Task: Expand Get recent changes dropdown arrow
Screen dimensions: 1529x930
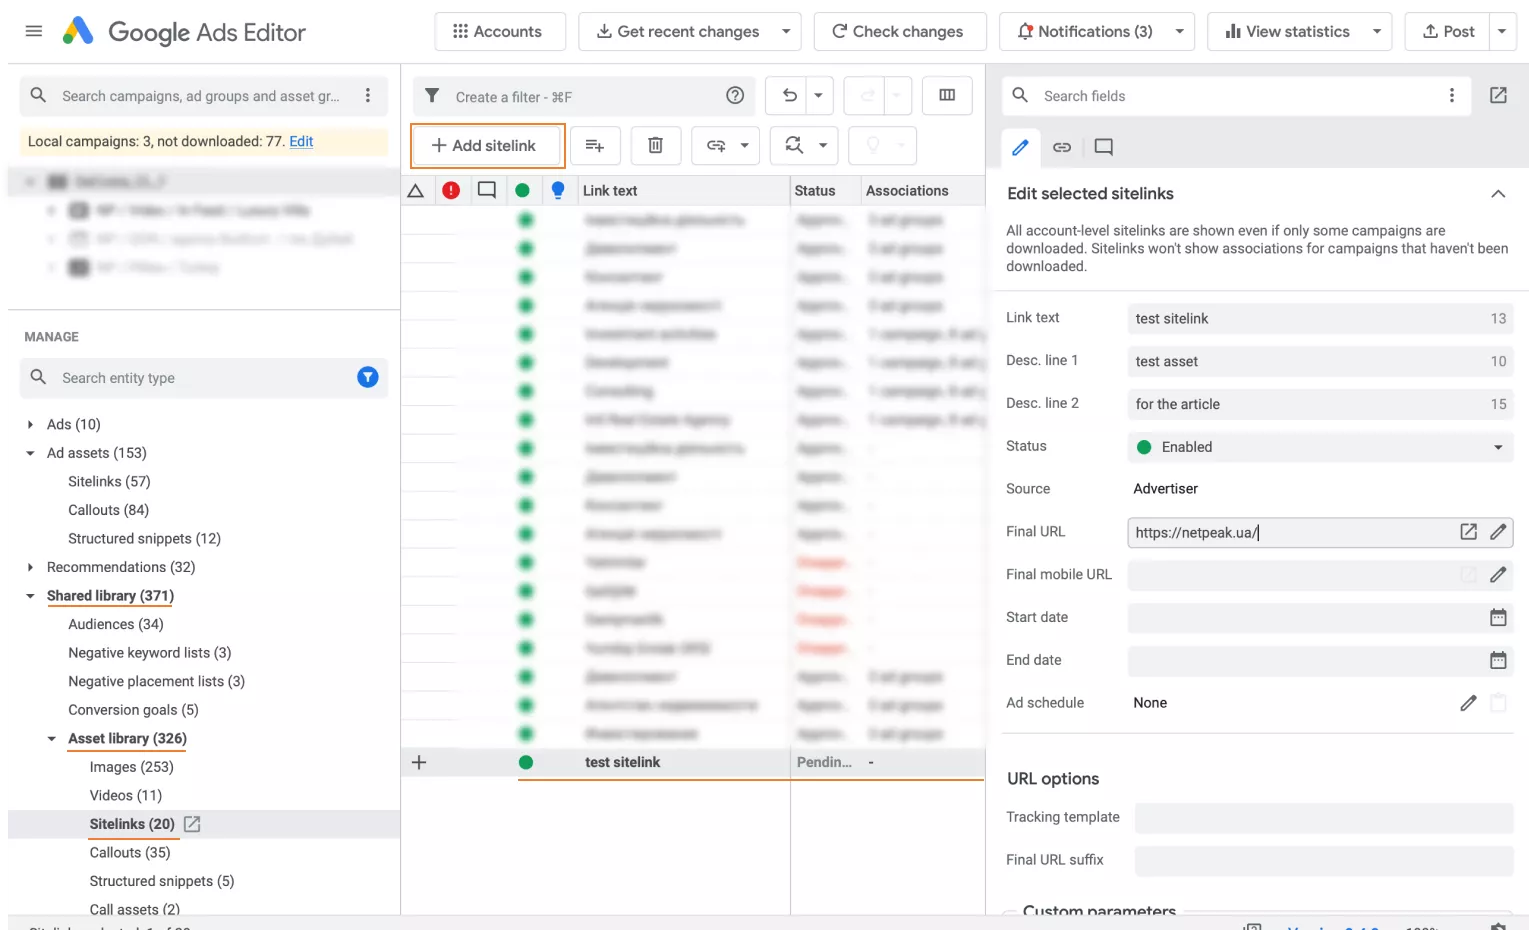Action: pyautogui.click(x=786, y=31)
